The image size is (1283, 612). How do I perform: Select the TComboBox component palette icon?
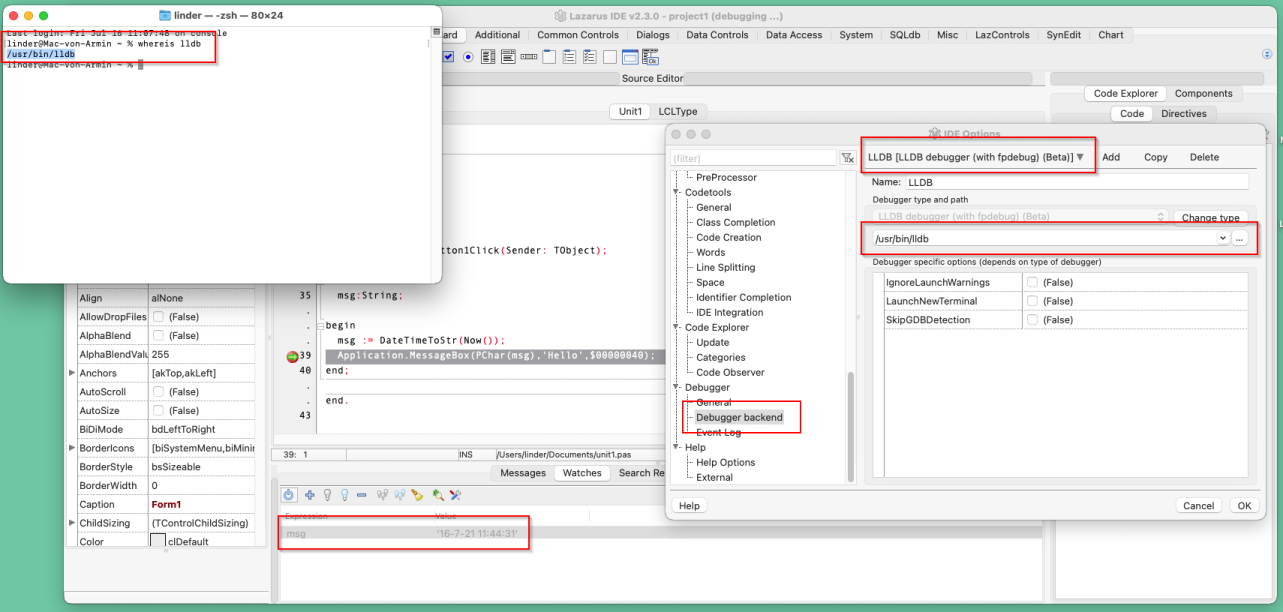(508, 57)
